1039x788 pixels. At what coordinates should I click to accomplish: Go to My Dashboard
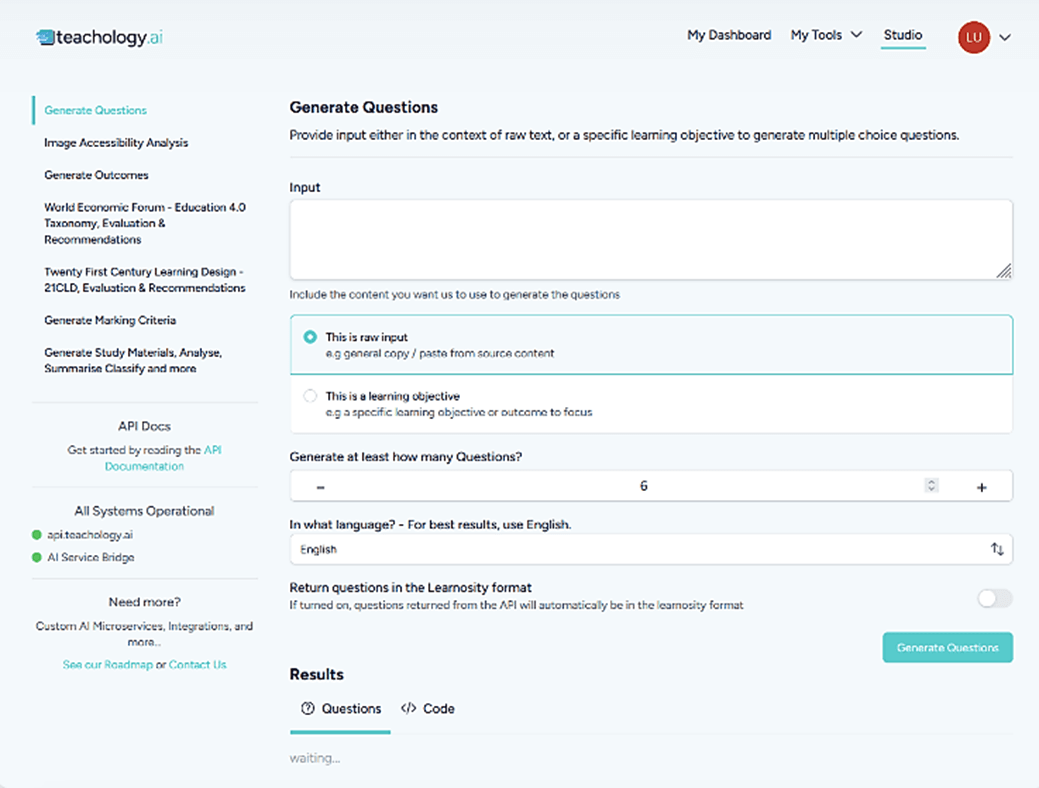coord(729,35)
